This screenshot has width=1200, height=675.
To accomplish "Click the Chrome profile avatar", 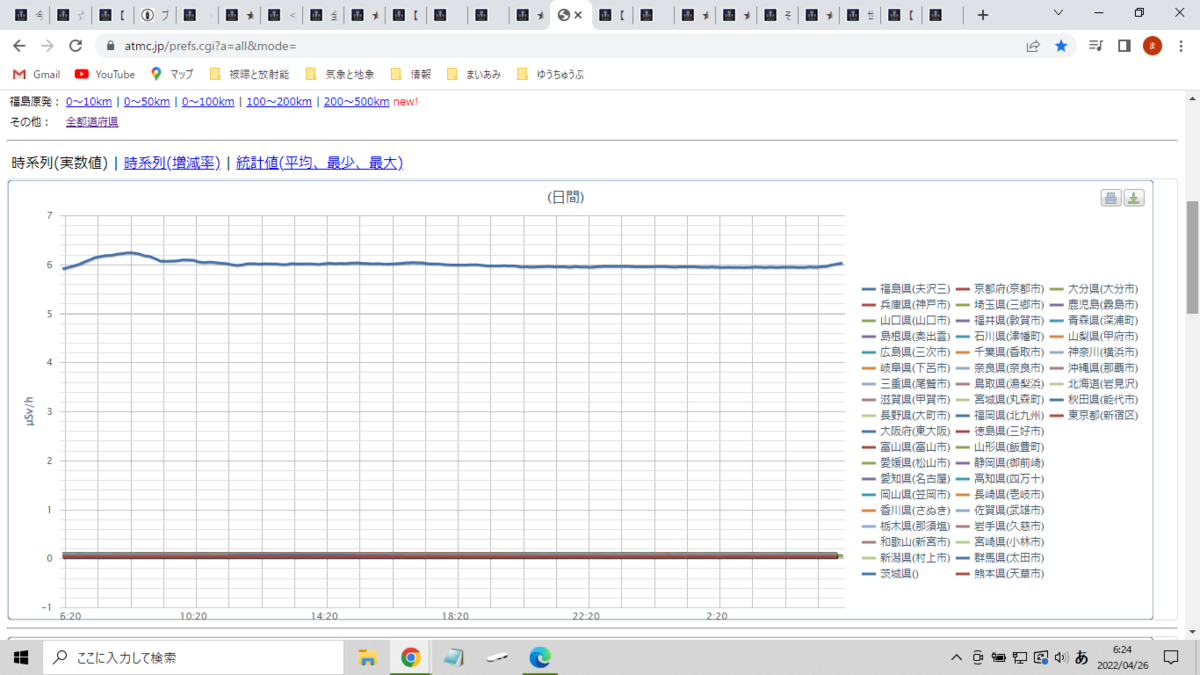I will 1152,46.
